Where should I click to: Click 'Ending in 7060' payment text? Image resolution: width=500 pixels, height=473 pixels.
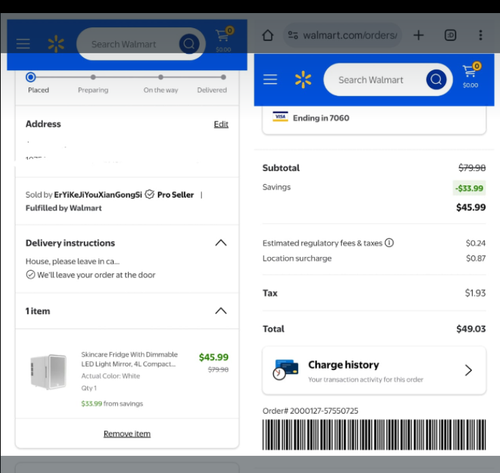(321, 118)
